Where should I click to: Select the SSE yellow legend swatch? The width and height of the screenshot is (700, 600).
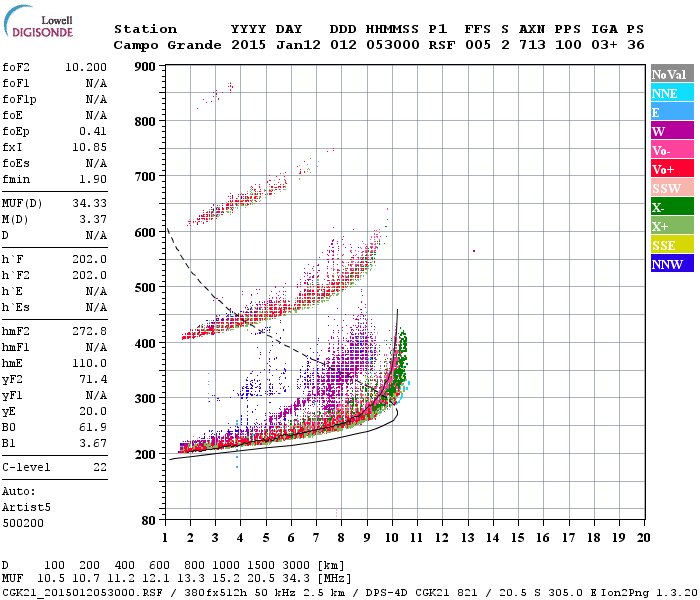[x=672, y=245]
